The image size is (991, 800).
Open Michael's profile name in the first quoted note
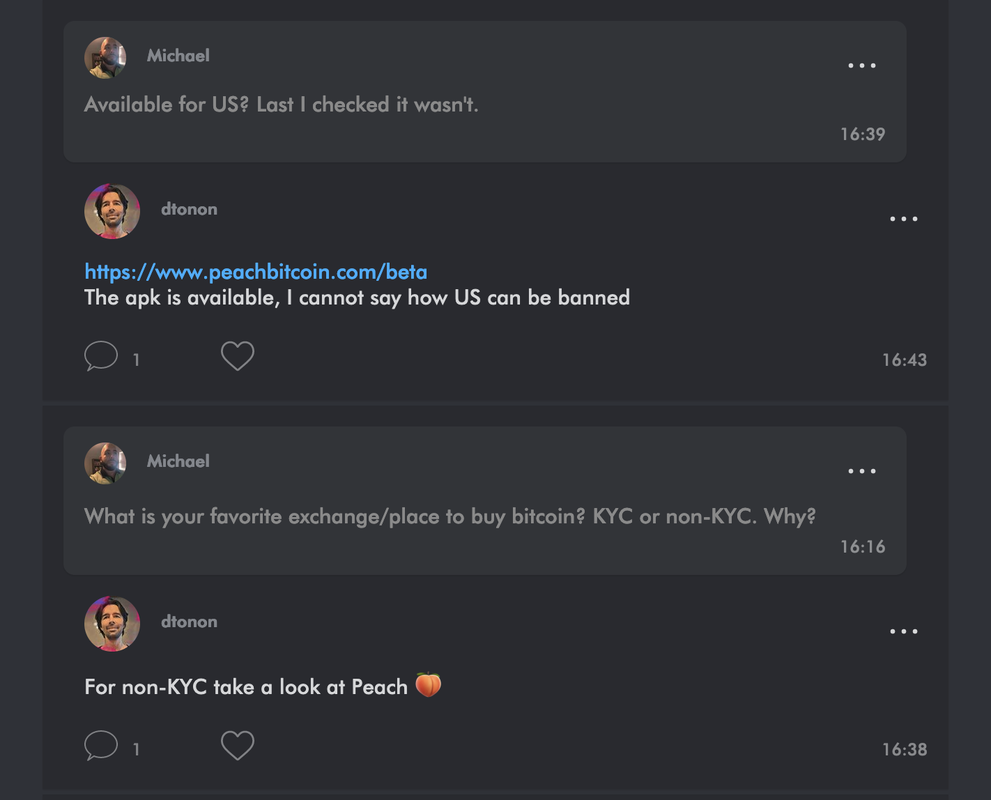coord(178,56)
